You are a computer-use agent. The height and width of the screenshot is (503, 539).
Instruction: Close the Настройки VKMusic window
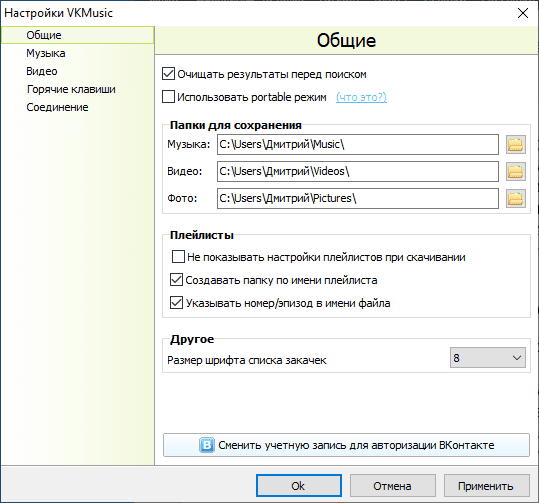pos(523,13)
